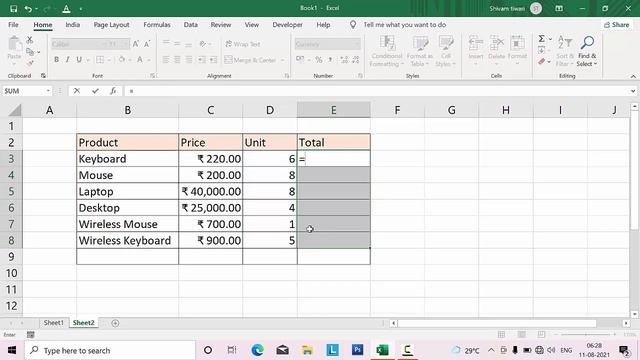Click Format as Table button

420,51
